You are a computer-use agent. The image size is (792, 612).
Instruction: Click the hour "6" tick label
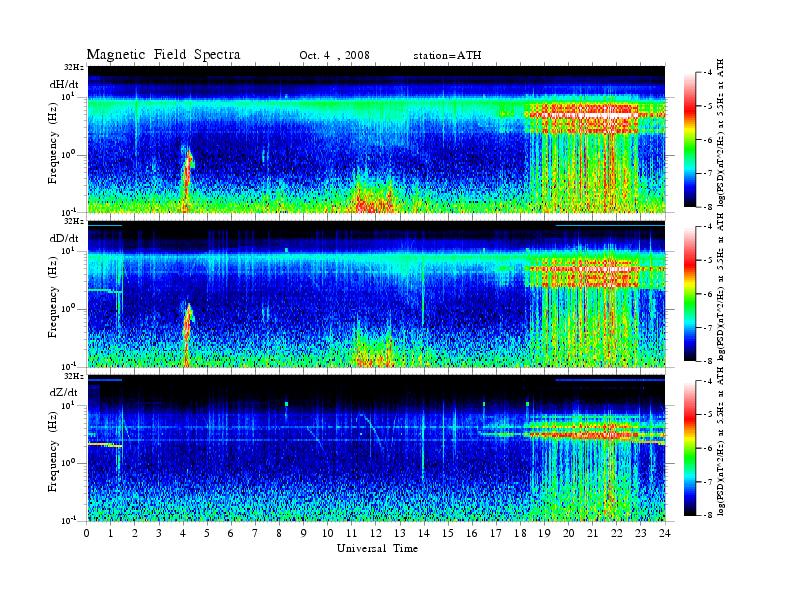(231, 534)
